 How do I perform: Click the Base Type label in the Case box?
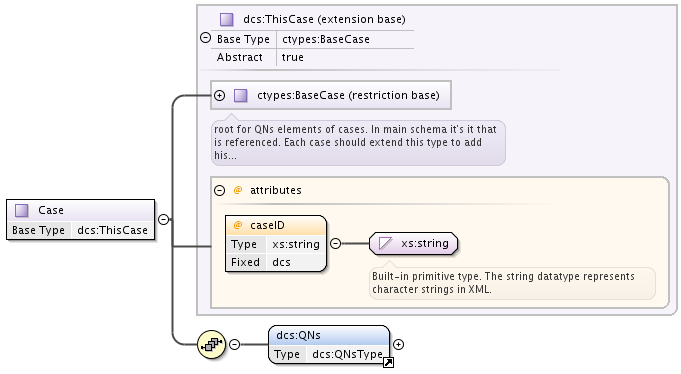pyautogui.click(x=39, y=230)
